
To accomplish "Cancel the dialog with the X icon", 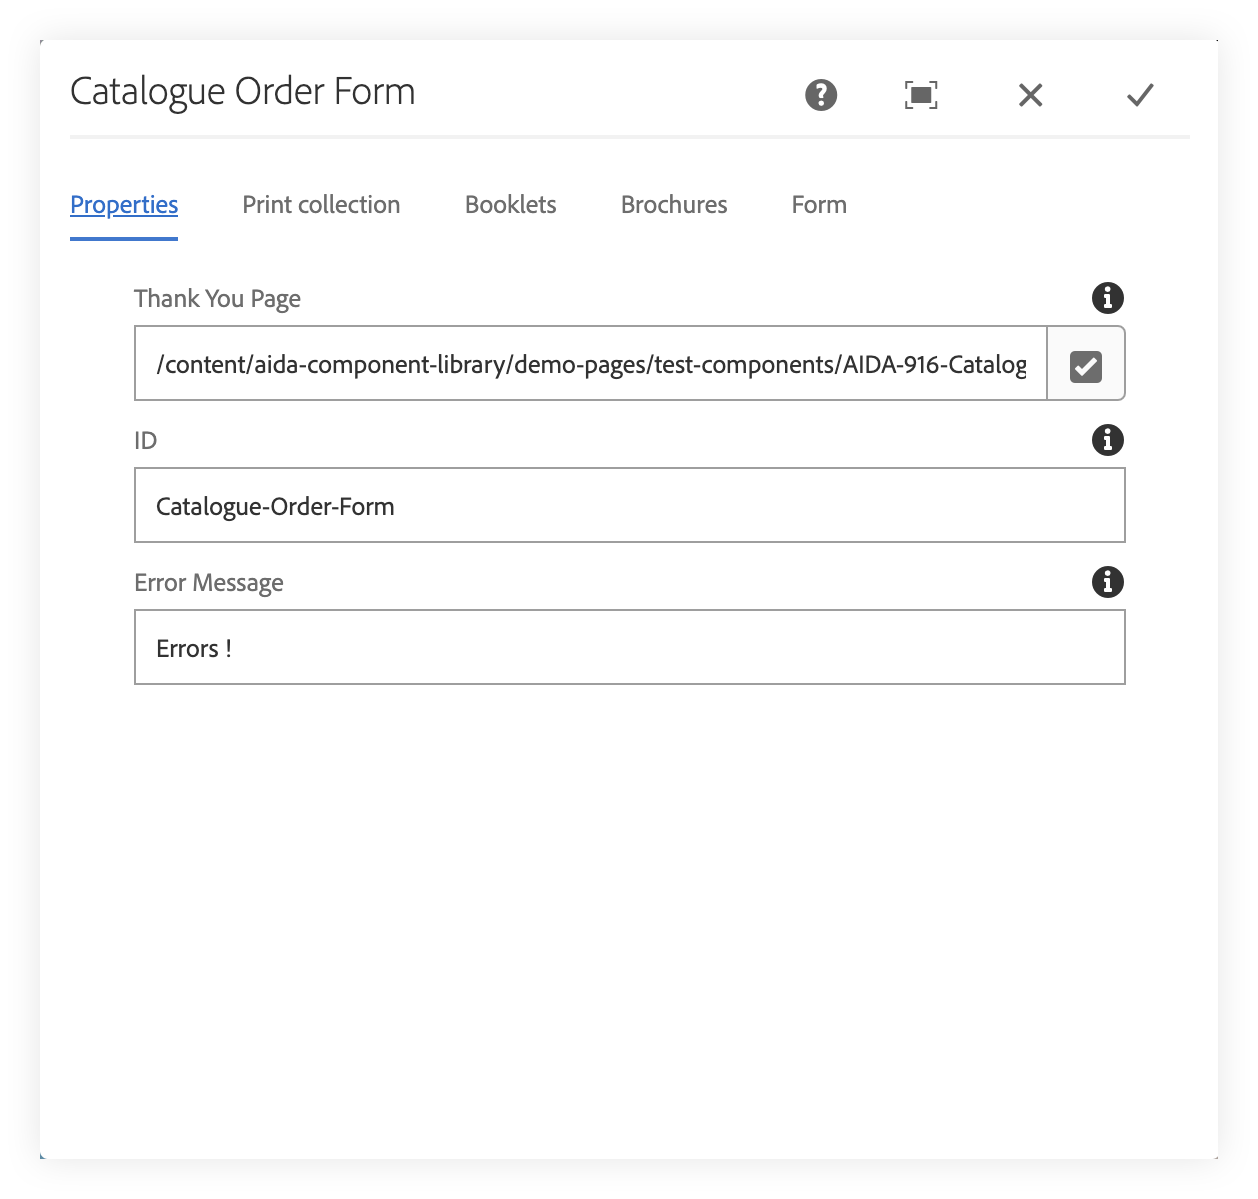I will point(1029,95).
